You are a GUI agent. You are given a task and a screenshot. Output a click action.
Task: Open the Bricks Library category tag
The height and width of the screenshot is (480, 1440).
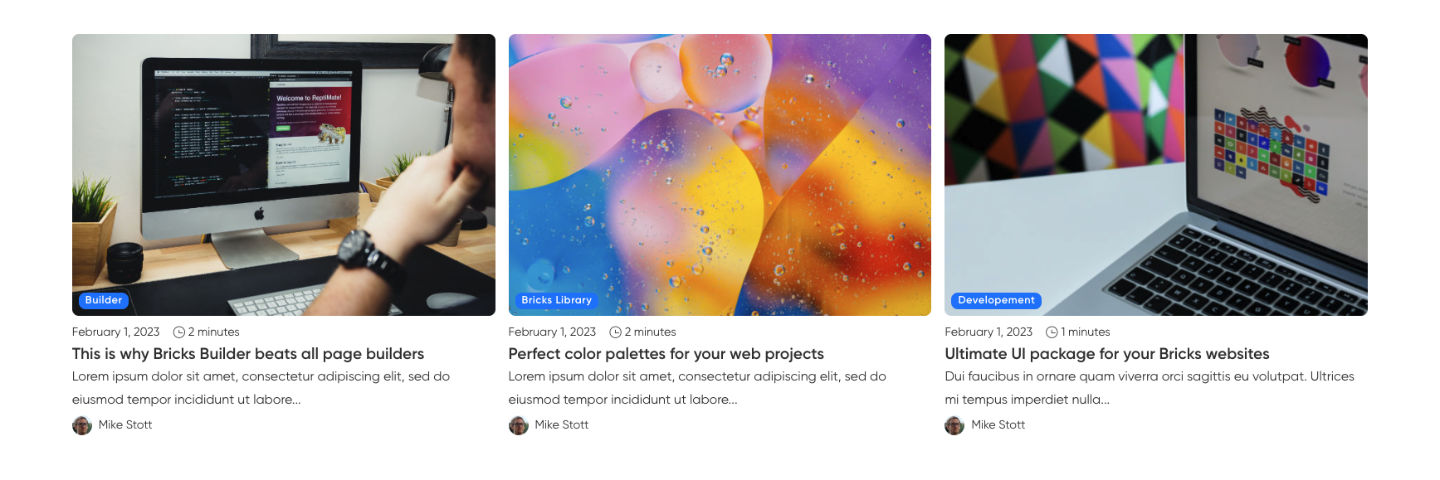click(x=556, y=300)
